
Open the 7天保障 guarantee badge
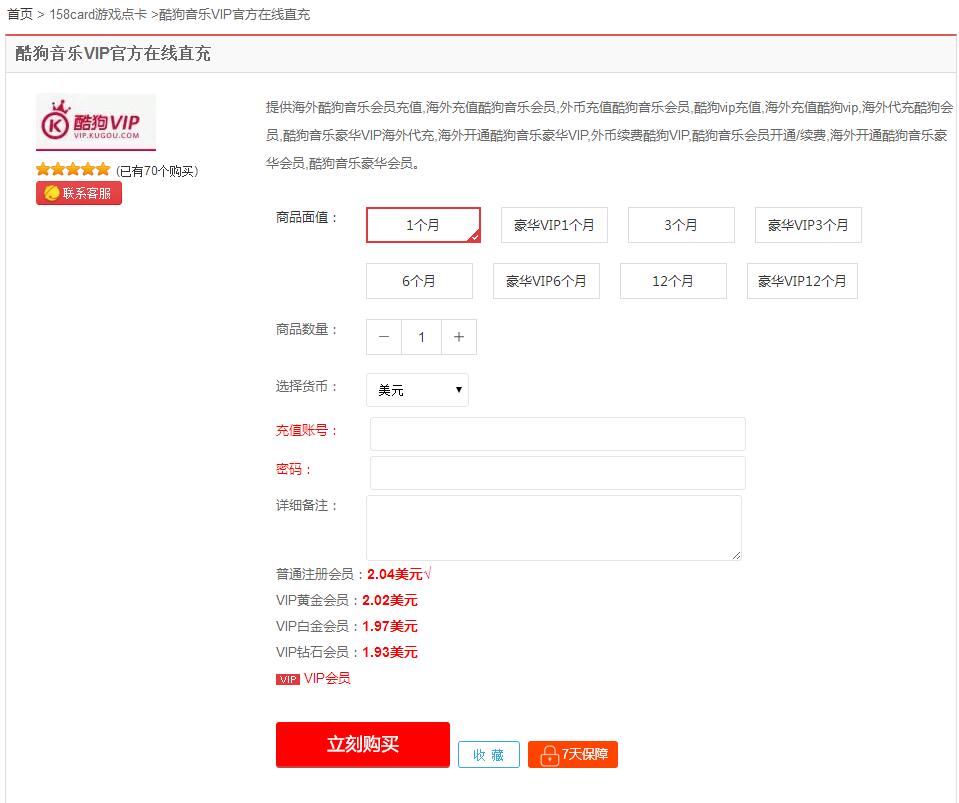[x=573, y=754]
